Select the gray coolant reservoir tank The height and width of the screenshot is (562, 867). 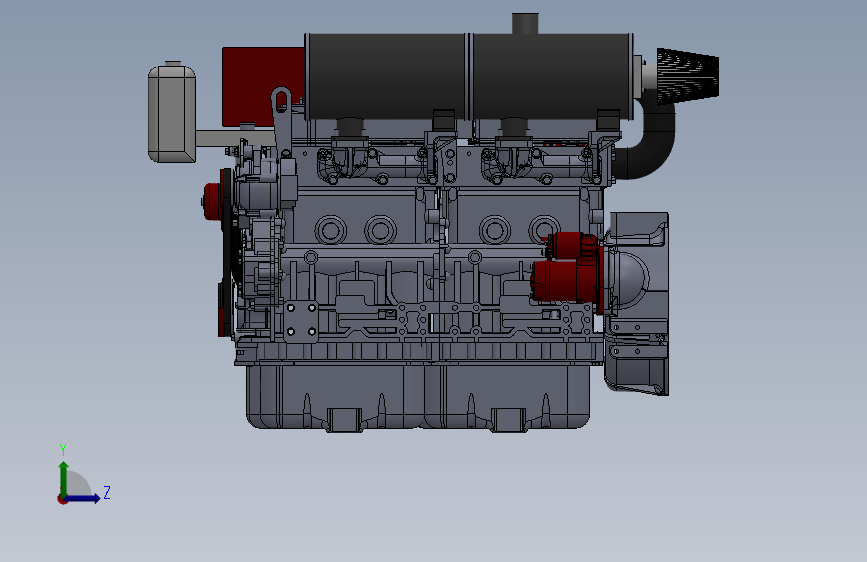click(x=172, y=112)
